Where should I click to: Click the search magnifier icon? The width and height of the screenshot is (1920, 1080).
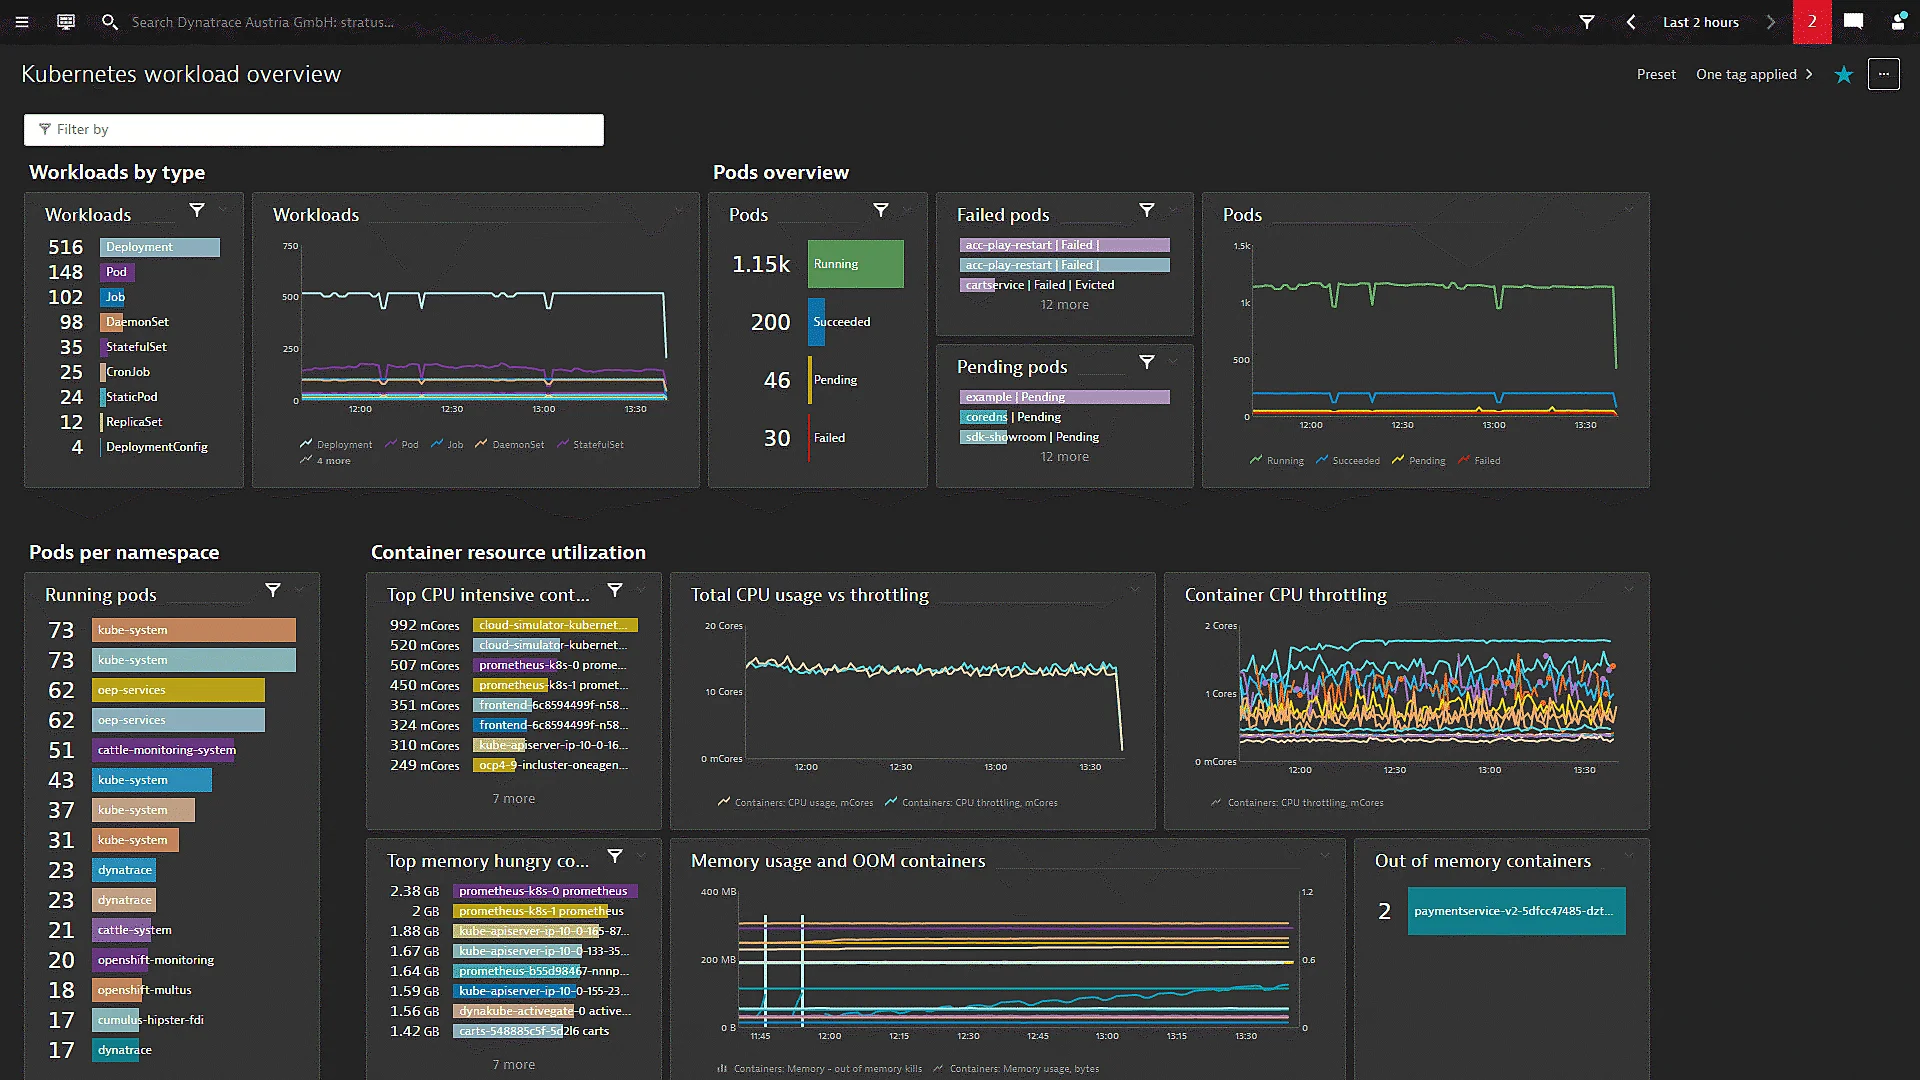tap(110, 22)
